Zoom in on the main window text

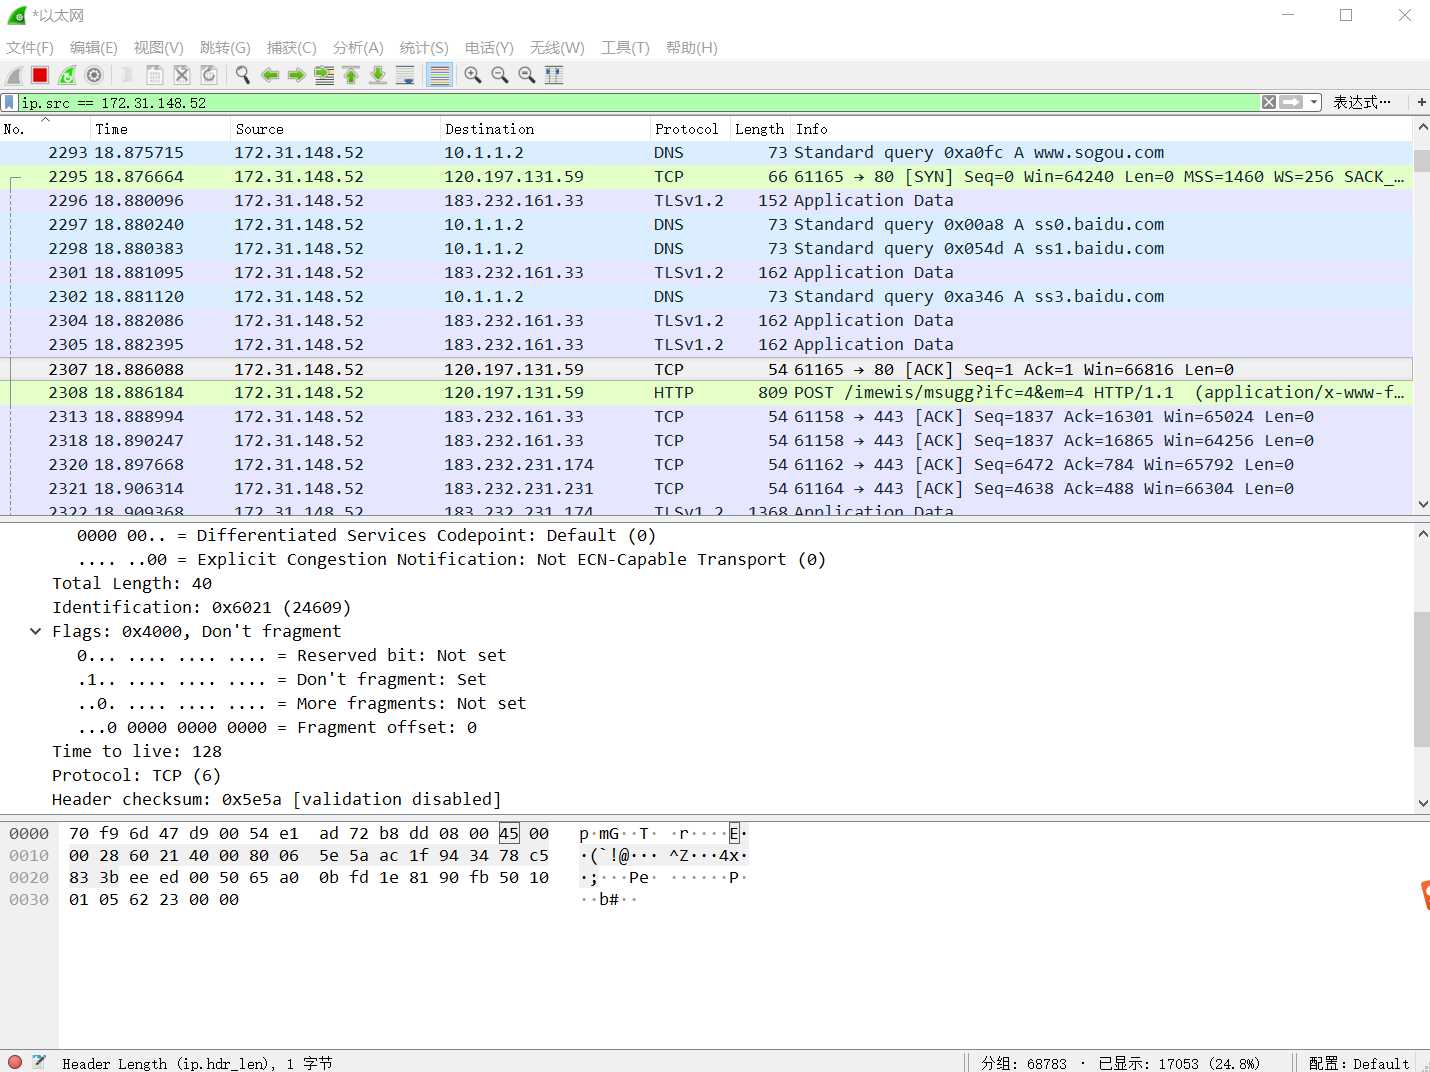[473, 75]
